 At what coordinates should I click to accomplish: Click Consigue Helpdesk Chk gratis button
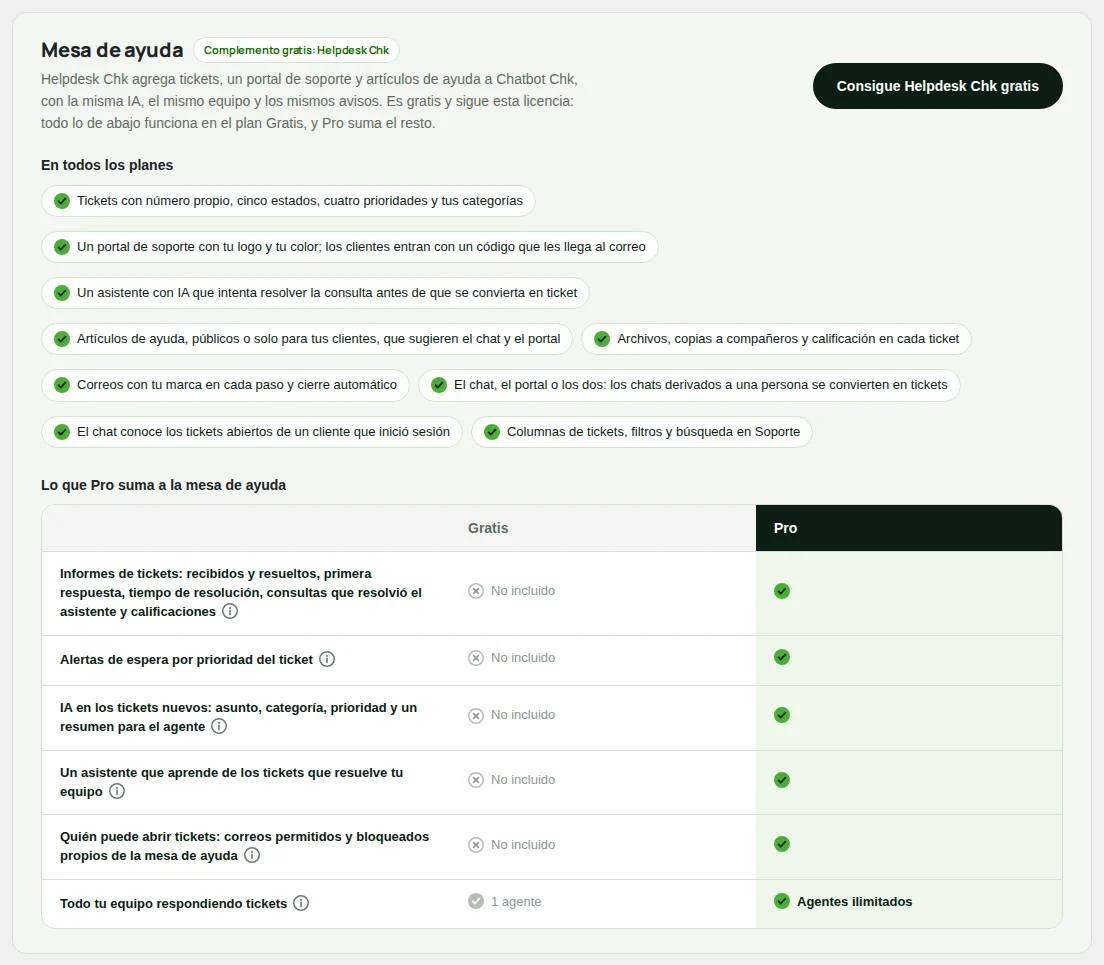937,86
